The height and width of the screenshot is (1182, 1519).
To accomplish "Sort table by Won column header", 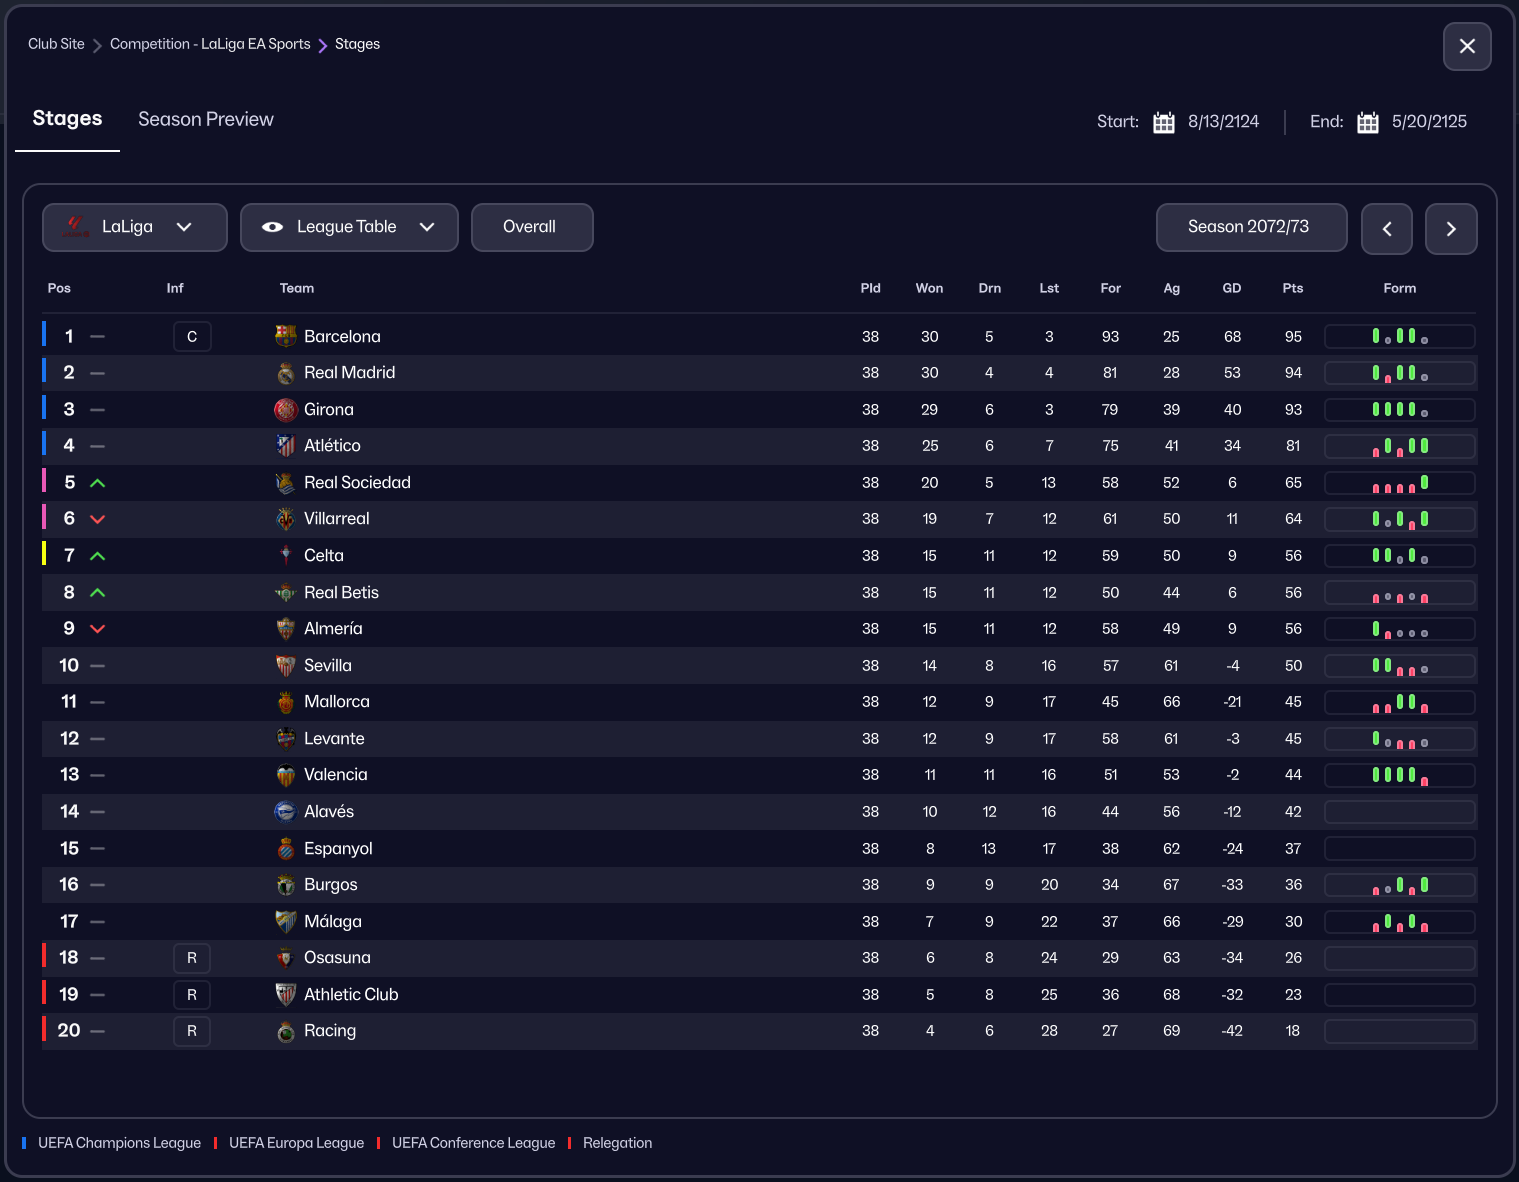I will [929, 288].
